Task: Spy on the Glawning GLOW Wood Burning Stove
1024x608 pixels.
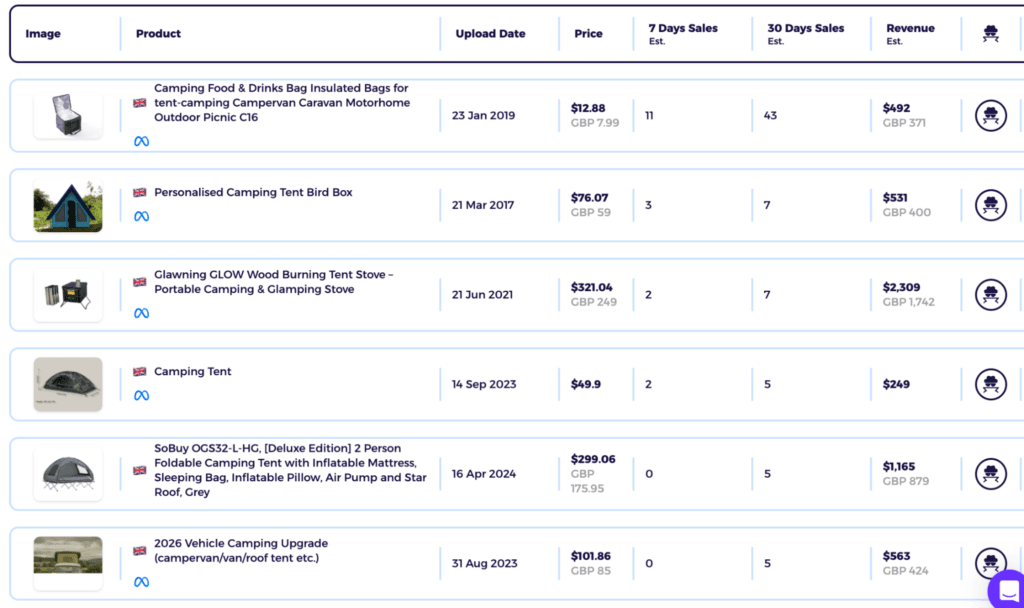Action: point(990,294)
